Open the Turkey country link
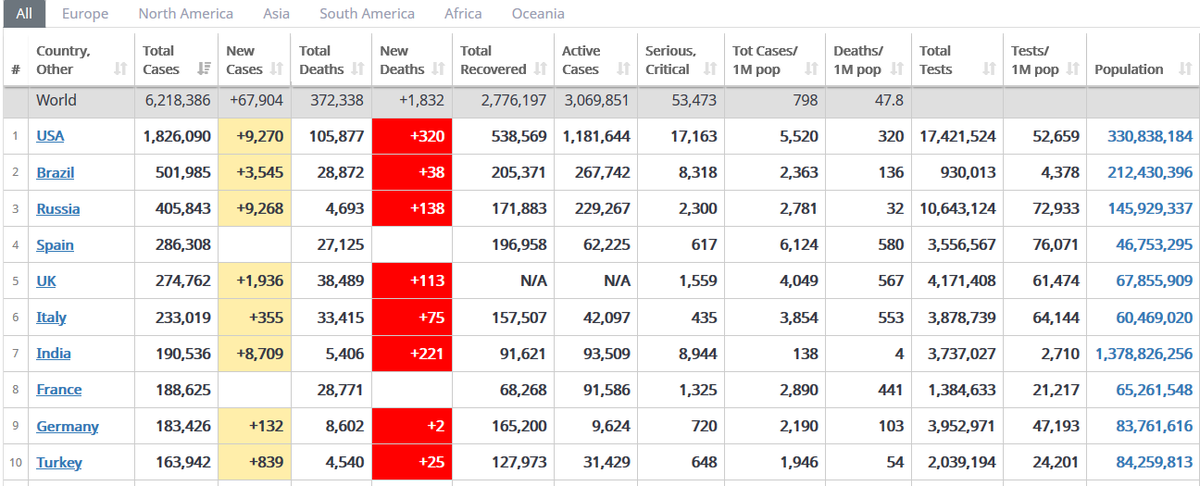Image resolution: width=1200 pixels, height=486 pixels. (59, 462)
